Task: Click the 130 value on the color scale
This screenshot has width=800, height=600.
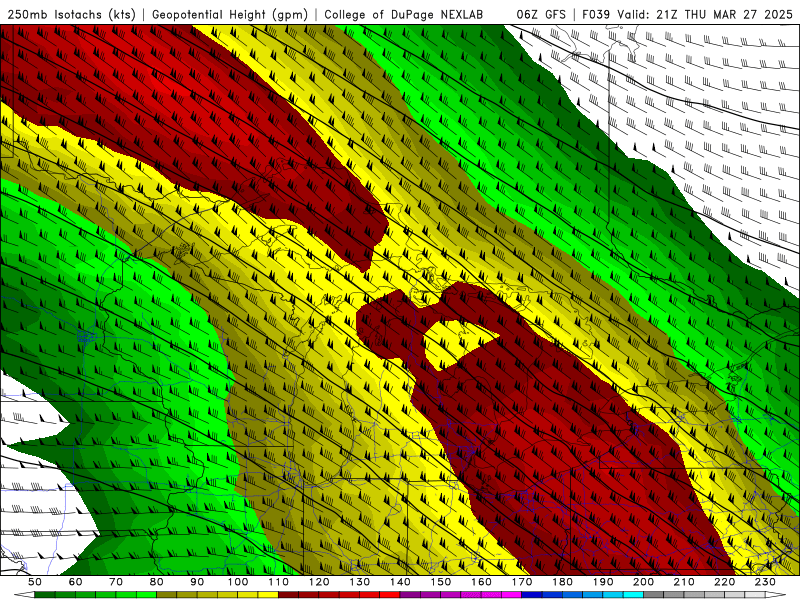Action: [x=359, y=582]
